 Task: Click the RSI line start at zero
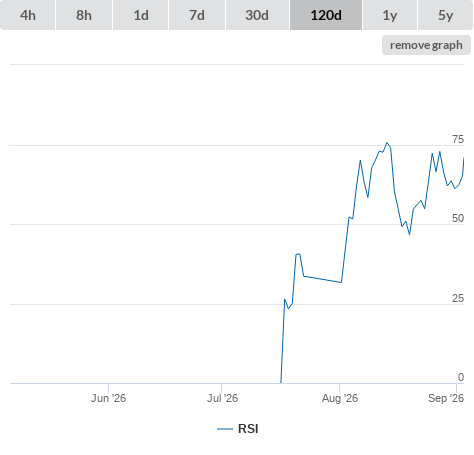pyautogui.click(x=281, y=383)
